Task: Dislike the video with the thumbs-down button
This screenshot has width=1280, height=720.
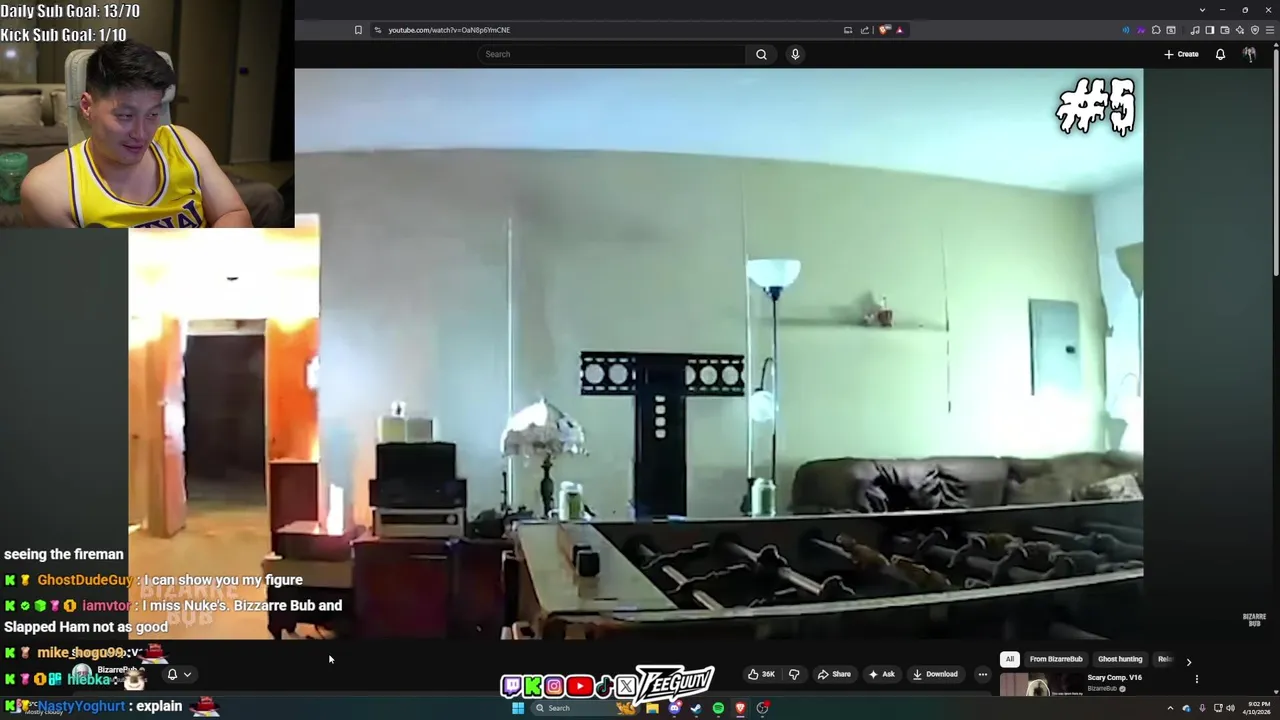Action: (x=794, y=674)
